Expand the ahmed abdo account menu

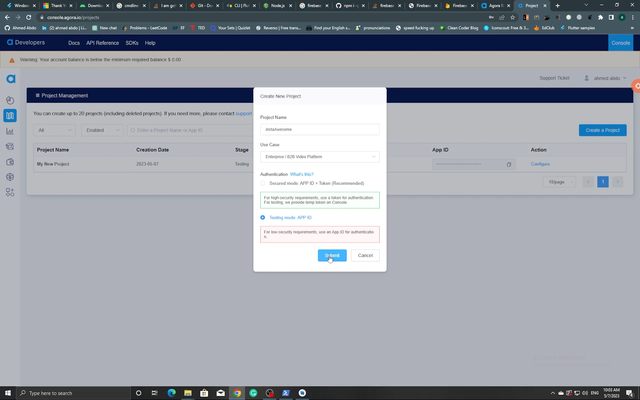609,78
